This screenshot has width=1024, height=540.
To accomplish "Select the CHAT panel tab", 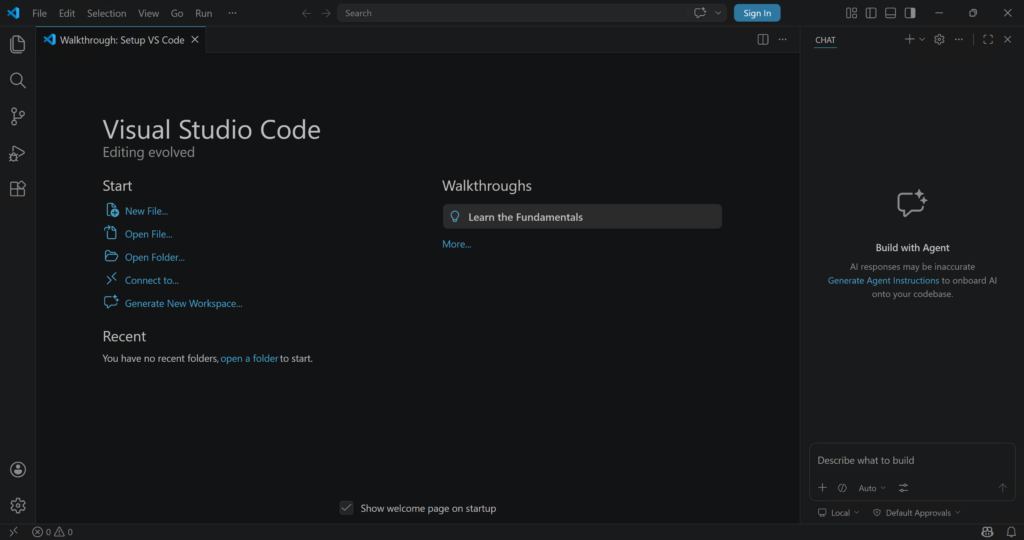I will [825, 40].
